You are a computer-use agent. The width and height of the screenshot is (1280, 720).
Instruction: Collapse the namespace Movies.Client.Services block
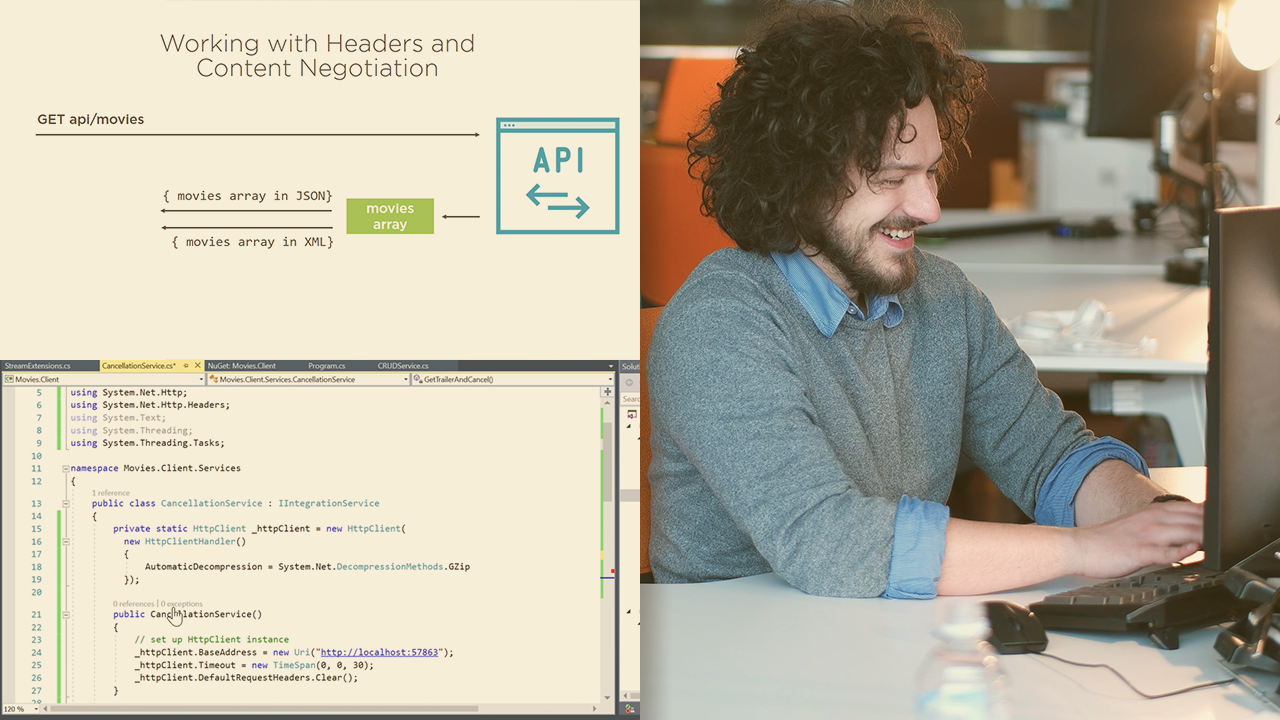pyautogui.click(x=66, y=468)
